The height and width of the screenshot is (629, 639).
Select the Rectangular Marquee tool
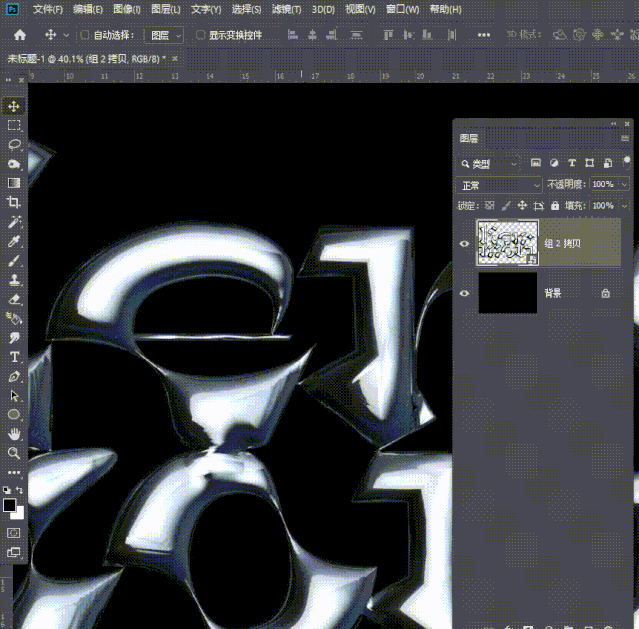pos(14,125)
